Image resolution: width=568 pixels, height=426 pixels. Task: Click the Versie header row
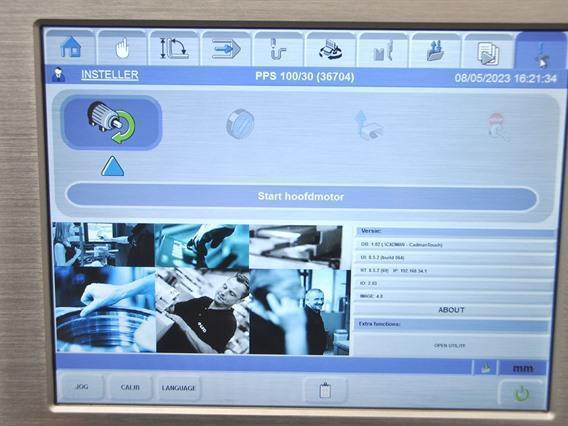pos(456,232)
